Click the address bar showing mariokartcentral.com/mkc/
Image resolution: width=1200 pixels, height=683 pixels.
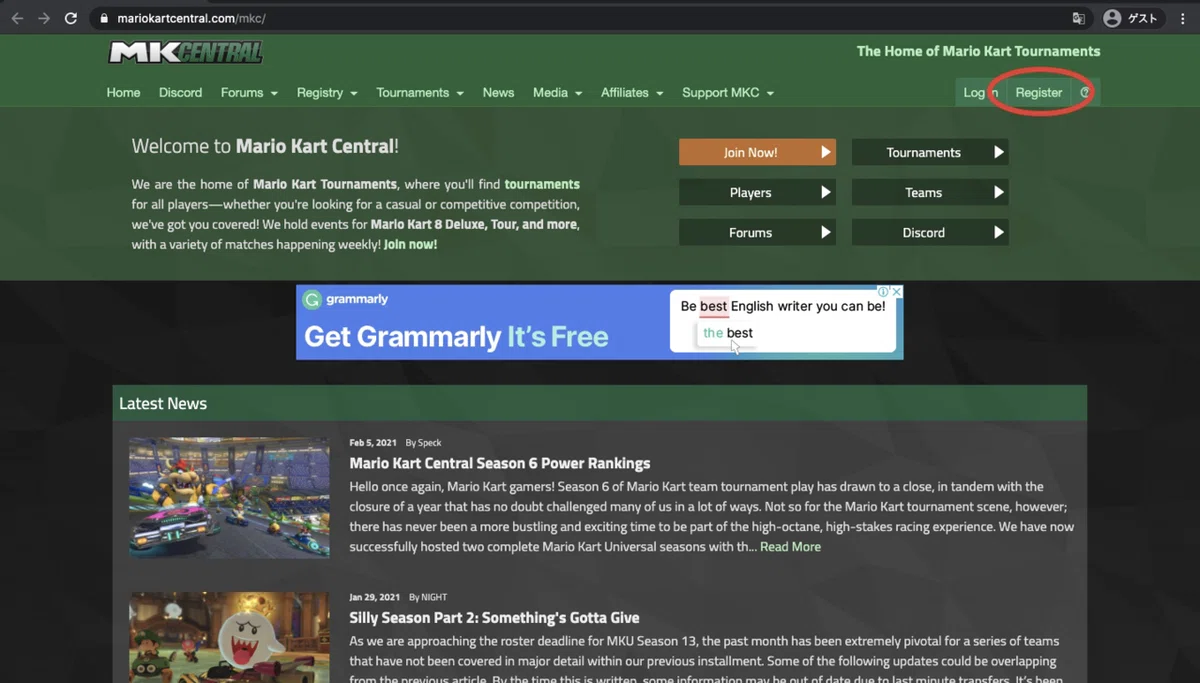pyautogui.click(x=580, y=18)
